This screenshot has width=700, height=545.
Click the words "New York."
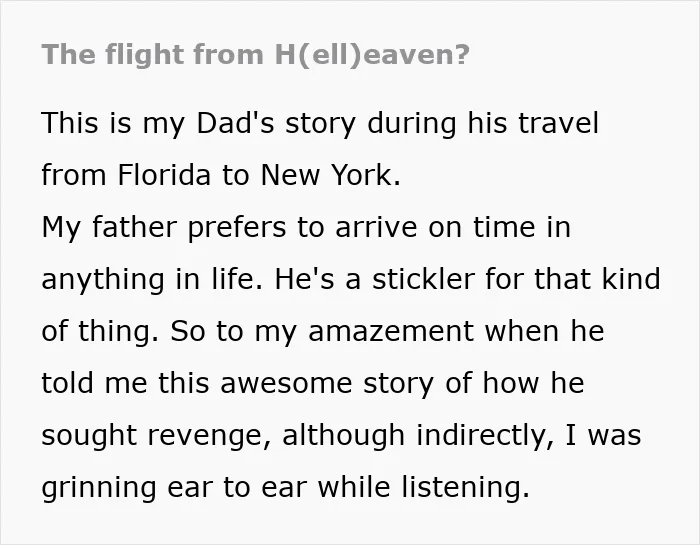pos(330,175)
